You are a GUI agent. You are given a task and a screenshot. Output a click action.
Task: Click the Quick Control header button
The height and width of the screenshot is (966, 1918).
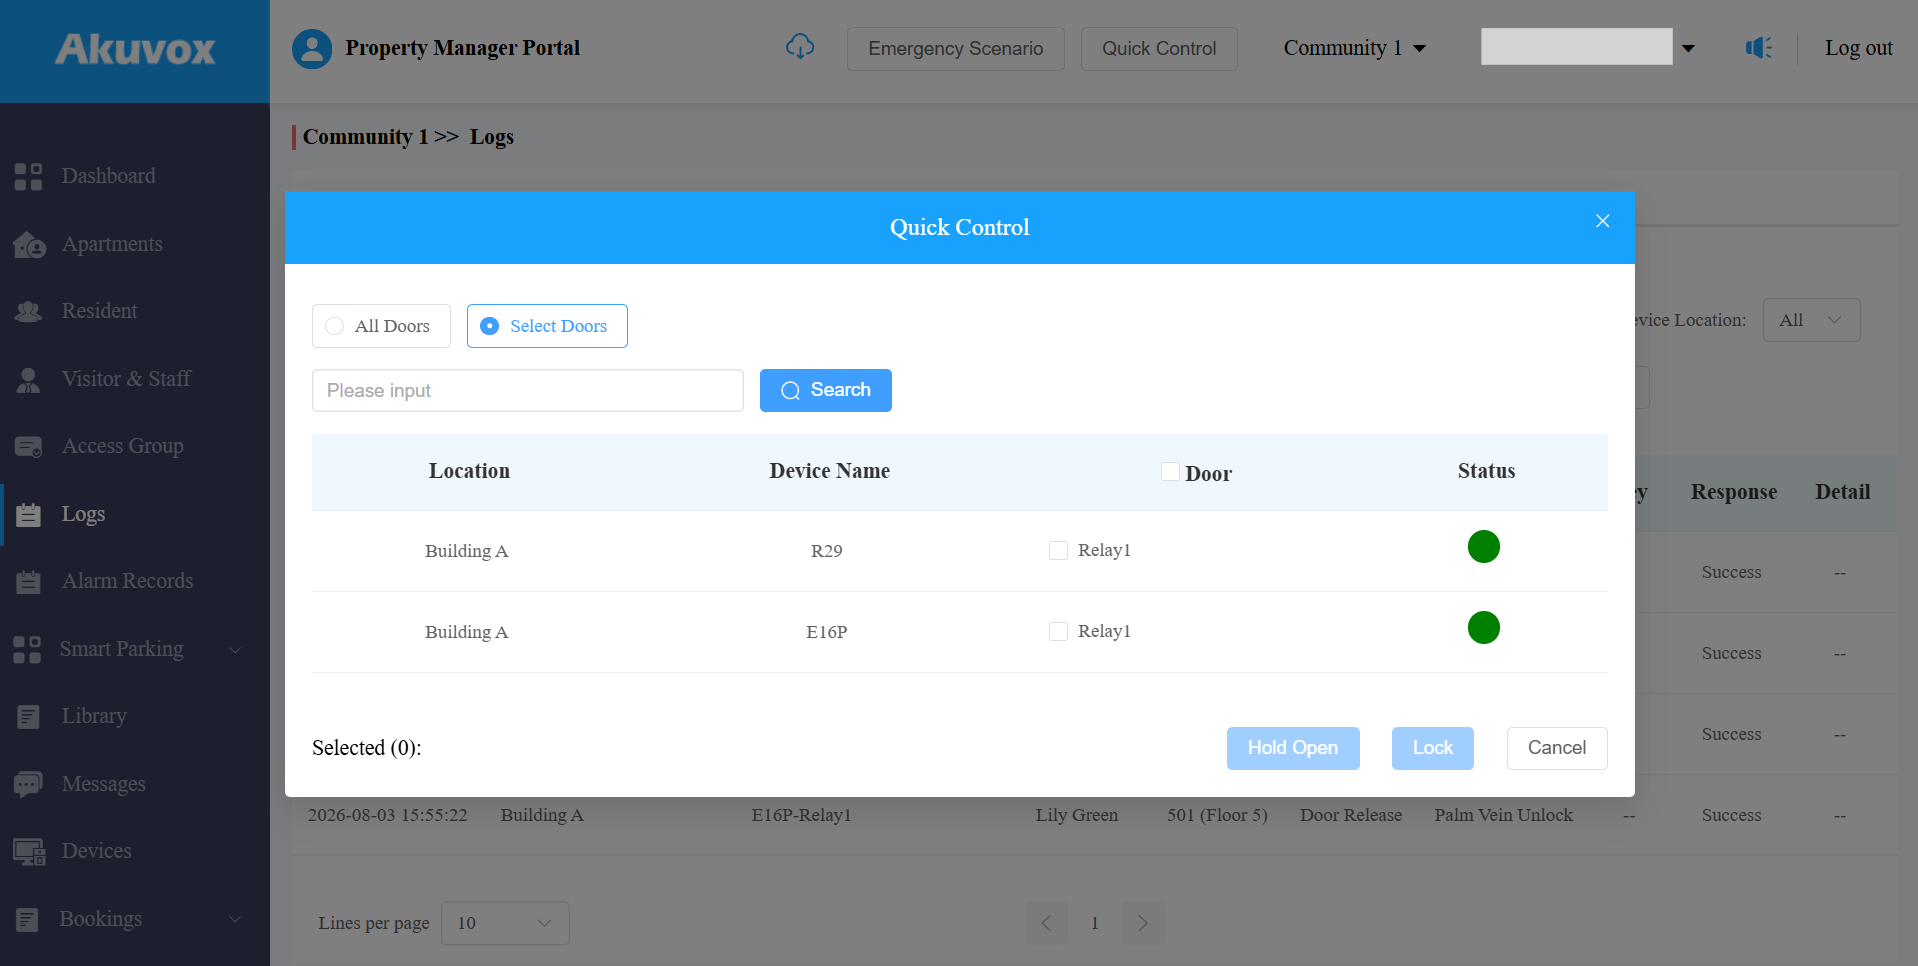1159,49
